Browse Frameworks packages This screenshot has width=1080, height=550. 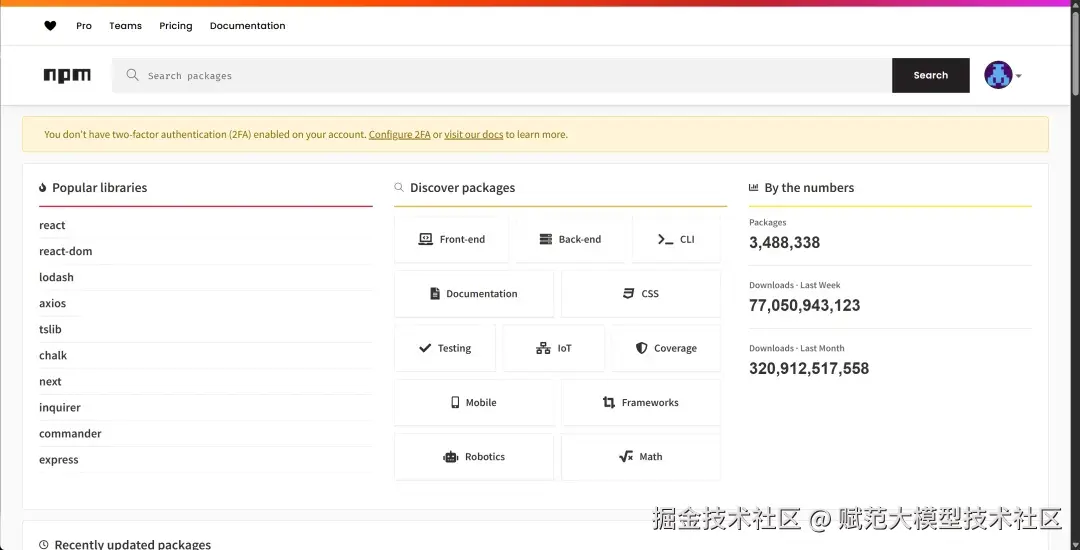click(x=641, y=402)
